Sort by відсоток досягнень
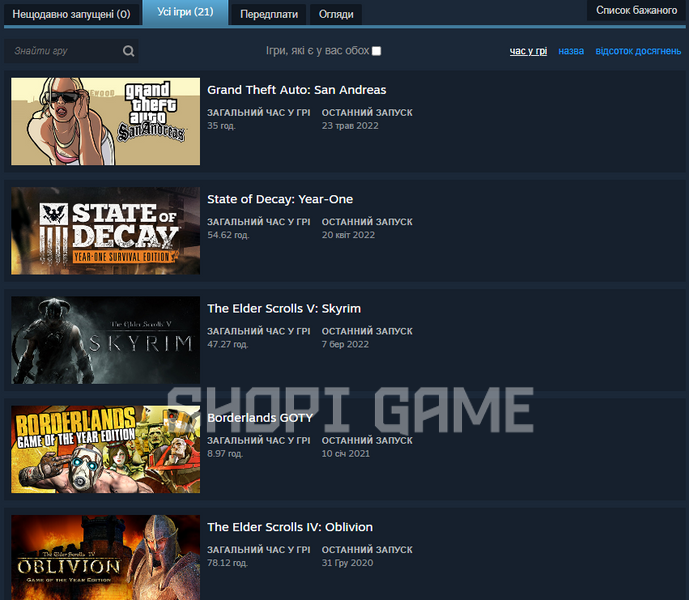689x600 pixels. coord(638,51)
